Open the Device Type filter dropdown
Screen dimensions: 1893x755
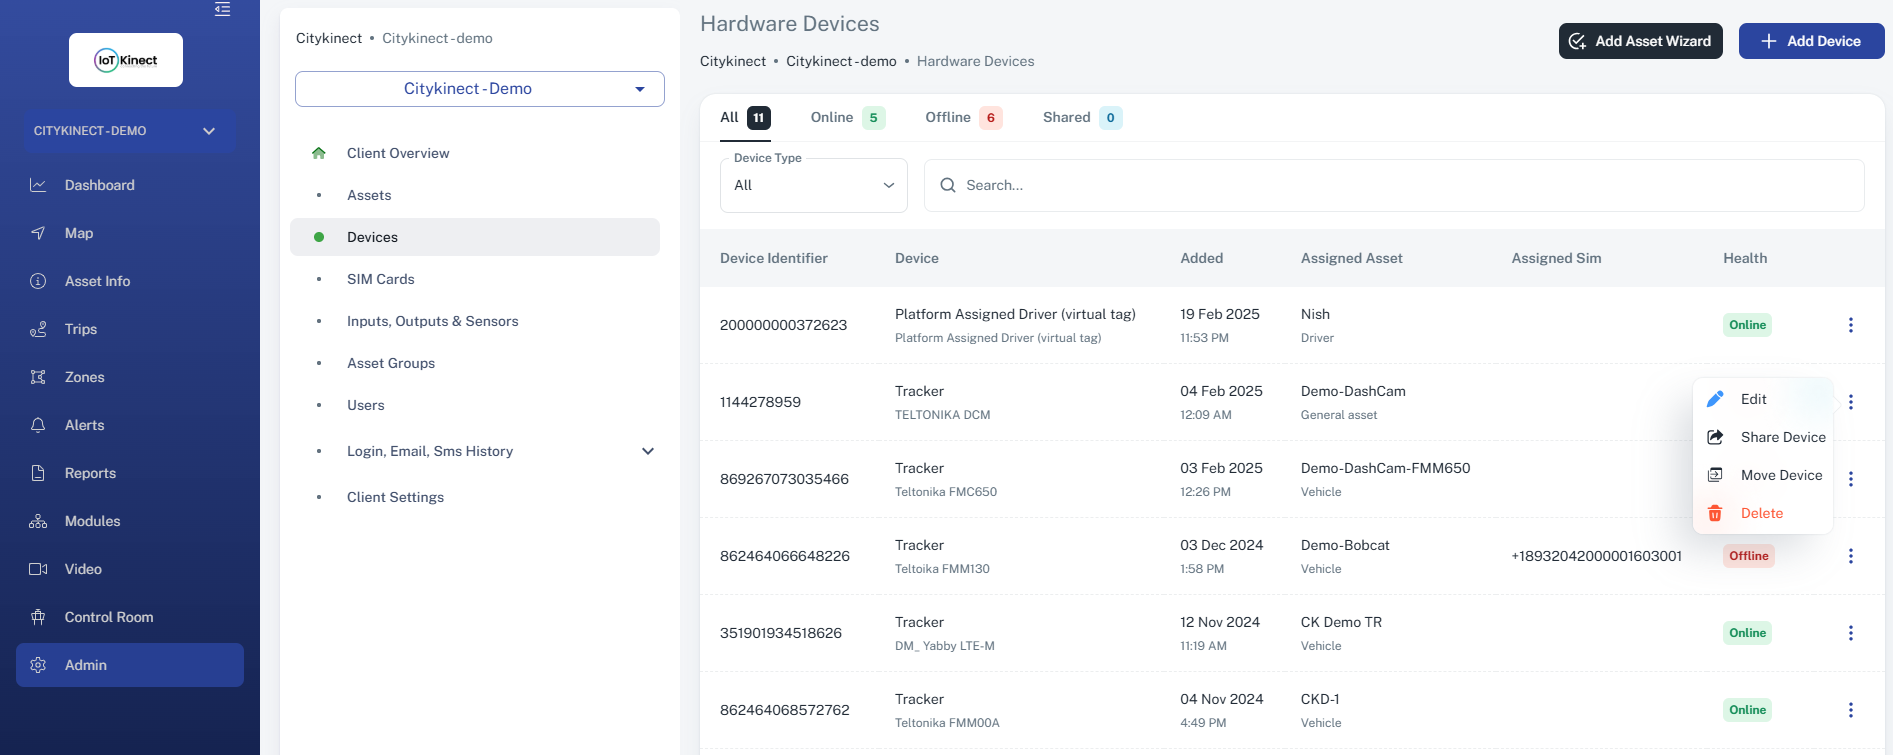pos(813,186)
